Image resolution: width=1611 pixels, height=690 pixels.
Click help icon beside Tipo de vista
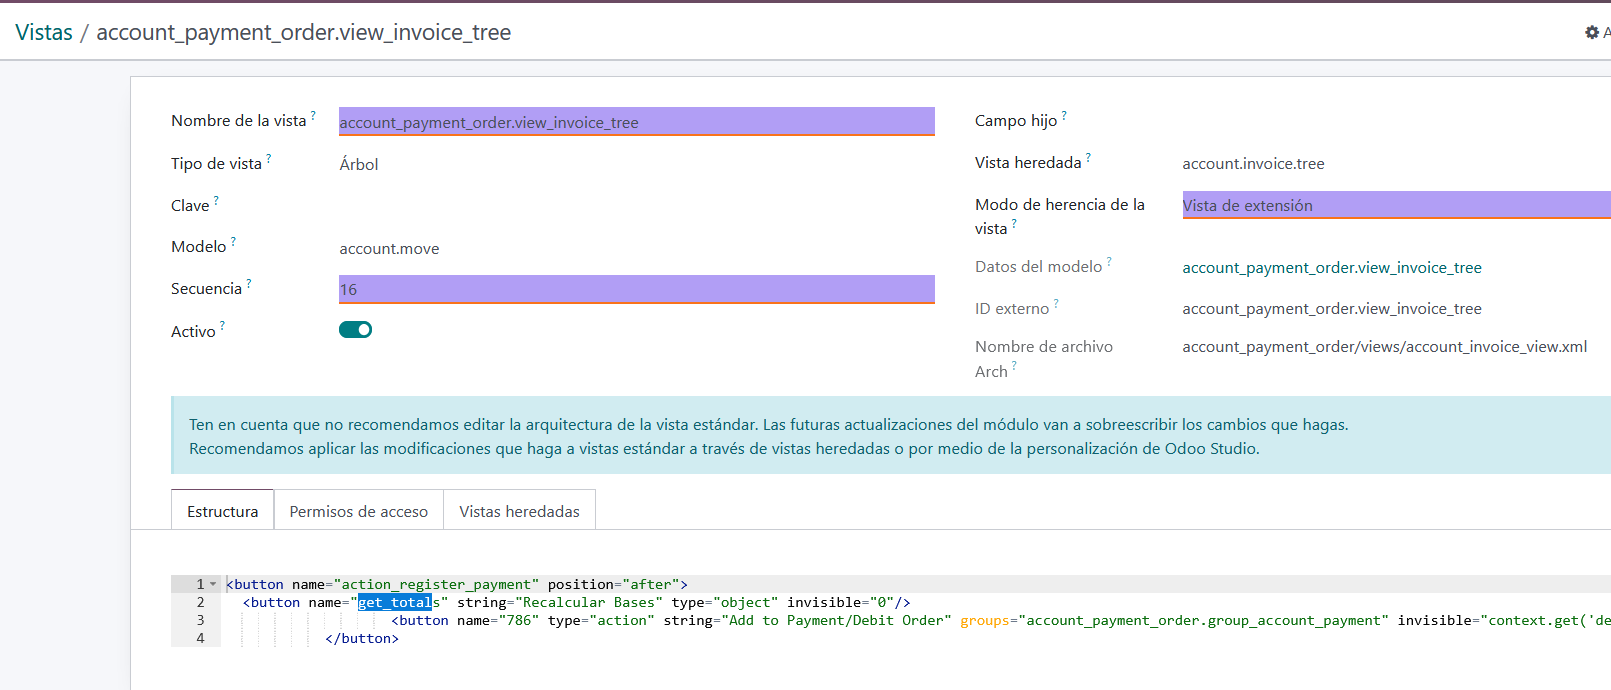point(268,158)
